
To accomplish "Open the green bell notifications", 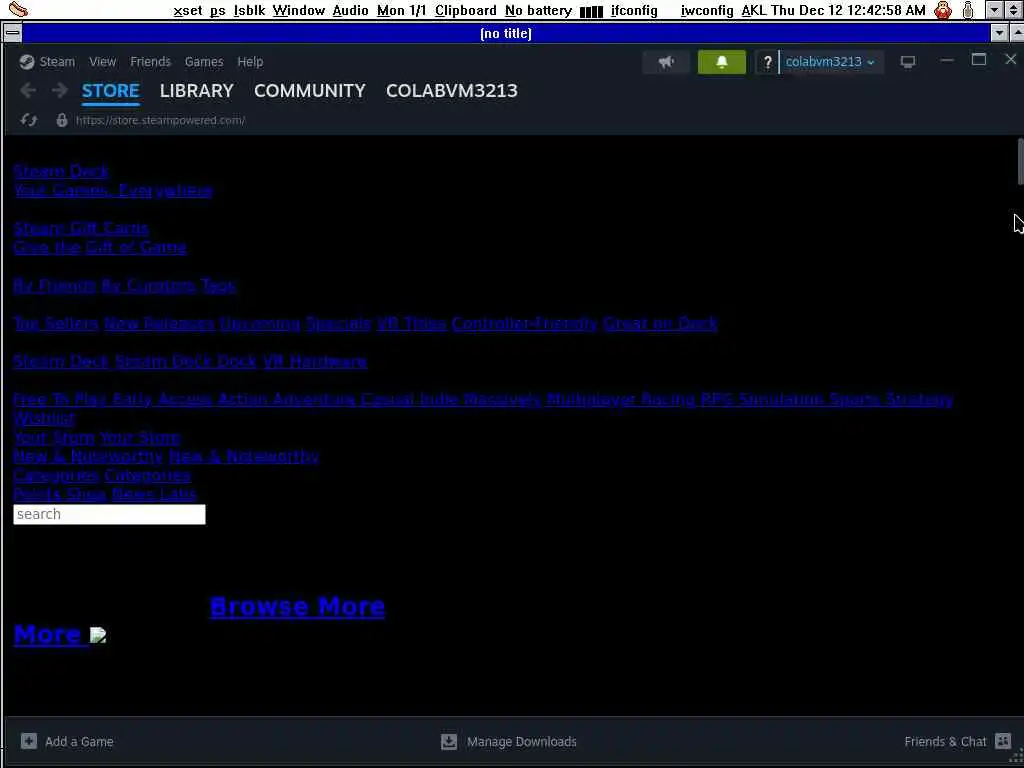I will point(722,62).
